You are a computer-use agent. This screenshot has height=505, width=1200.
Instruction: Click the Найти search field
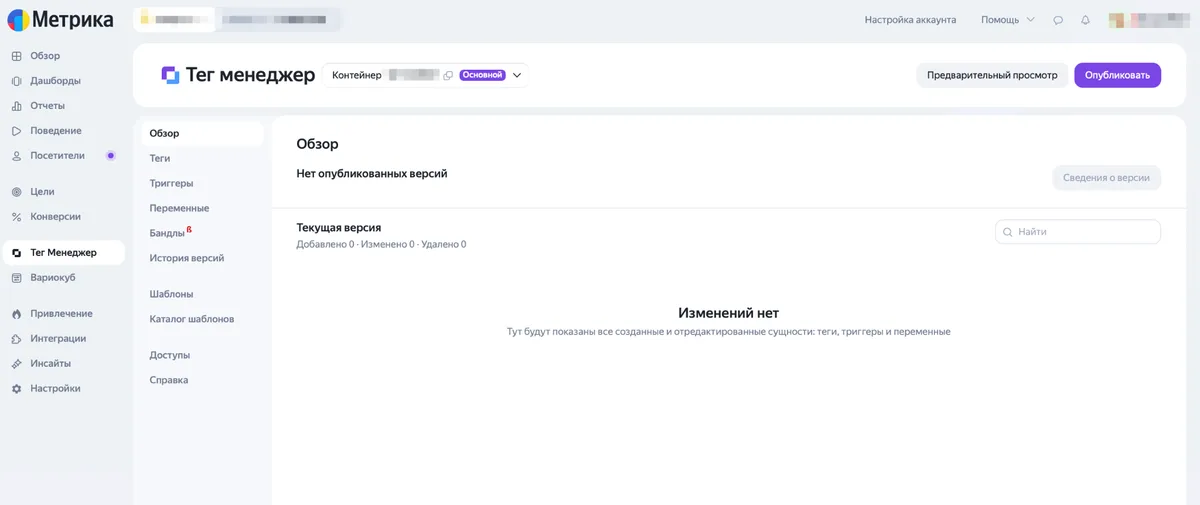[x=1078, y=232]
